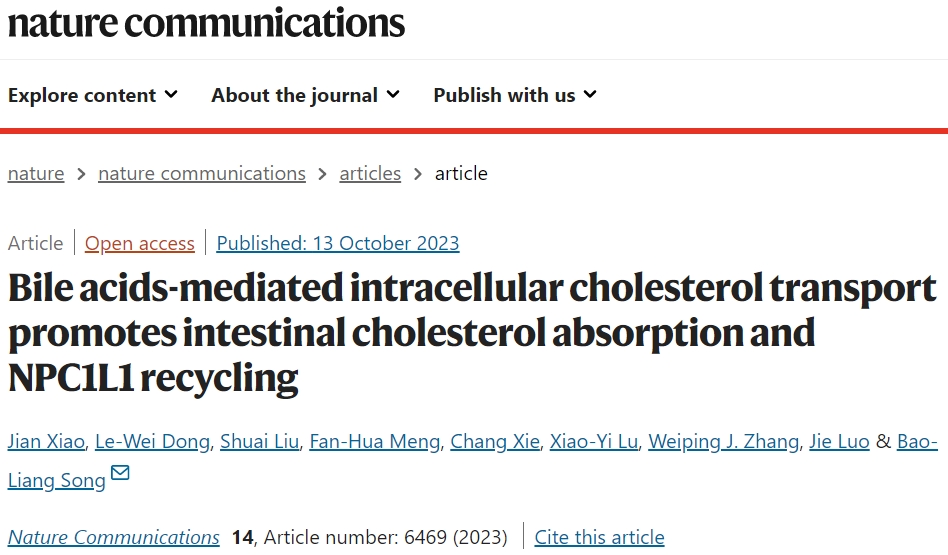Open author Shuai Liu's profile
The image size is (948, 555).
pos(259,441)
